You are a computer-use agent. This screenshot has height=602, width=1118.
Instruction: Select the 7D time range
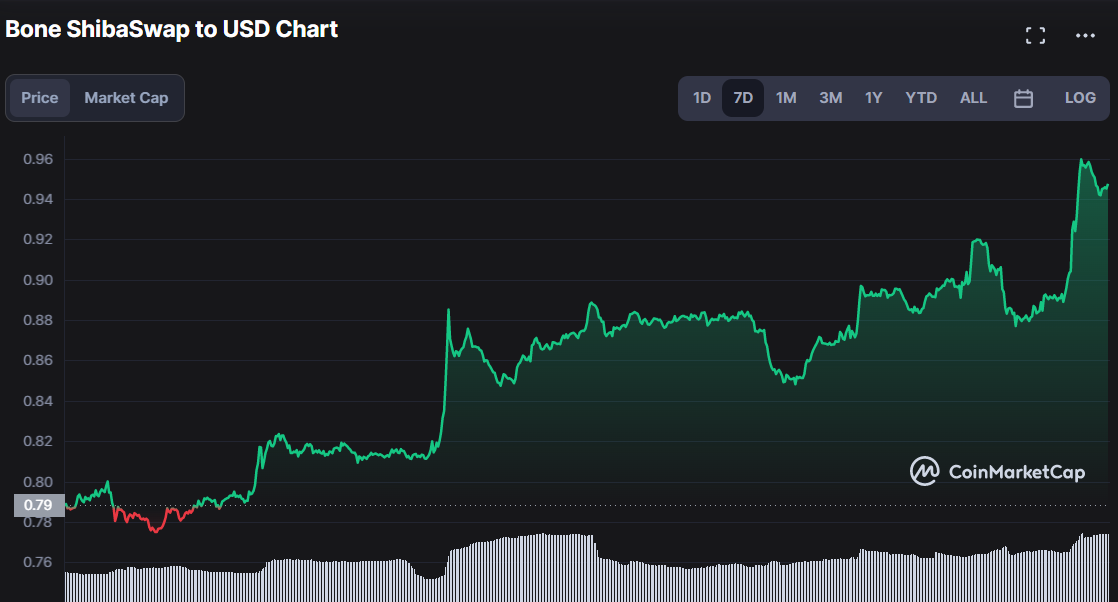(x=743, y=98)
